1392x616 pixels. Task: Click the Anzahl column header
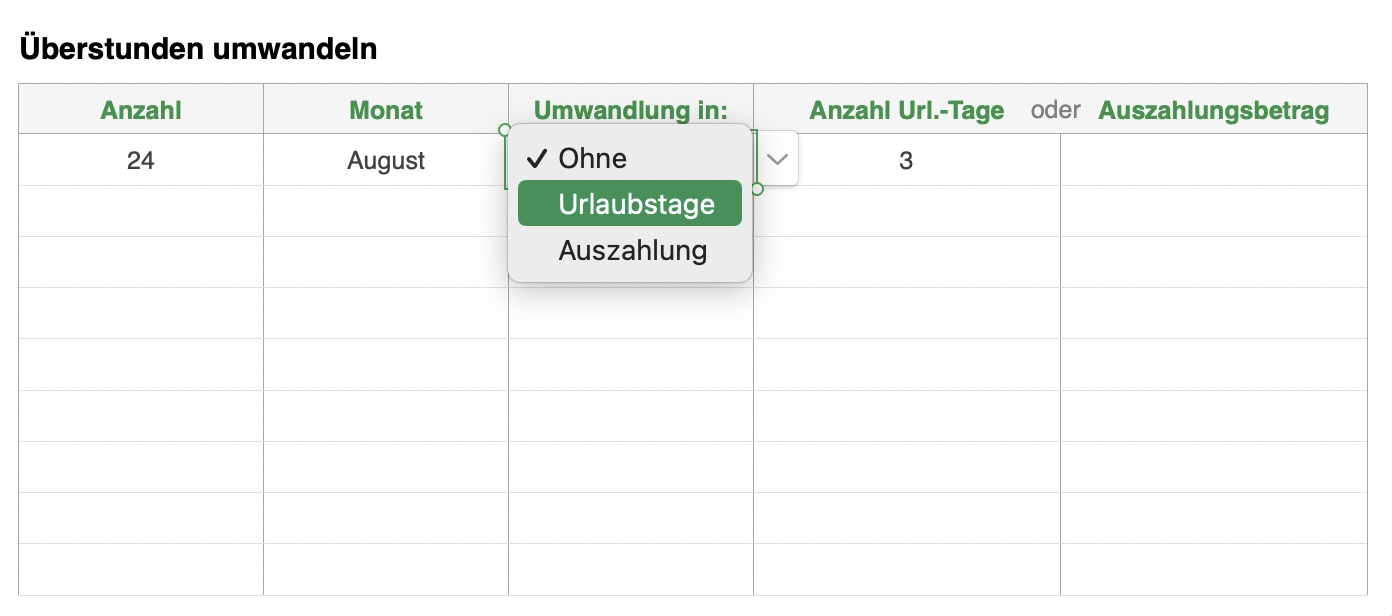click(x=141, y=110)
